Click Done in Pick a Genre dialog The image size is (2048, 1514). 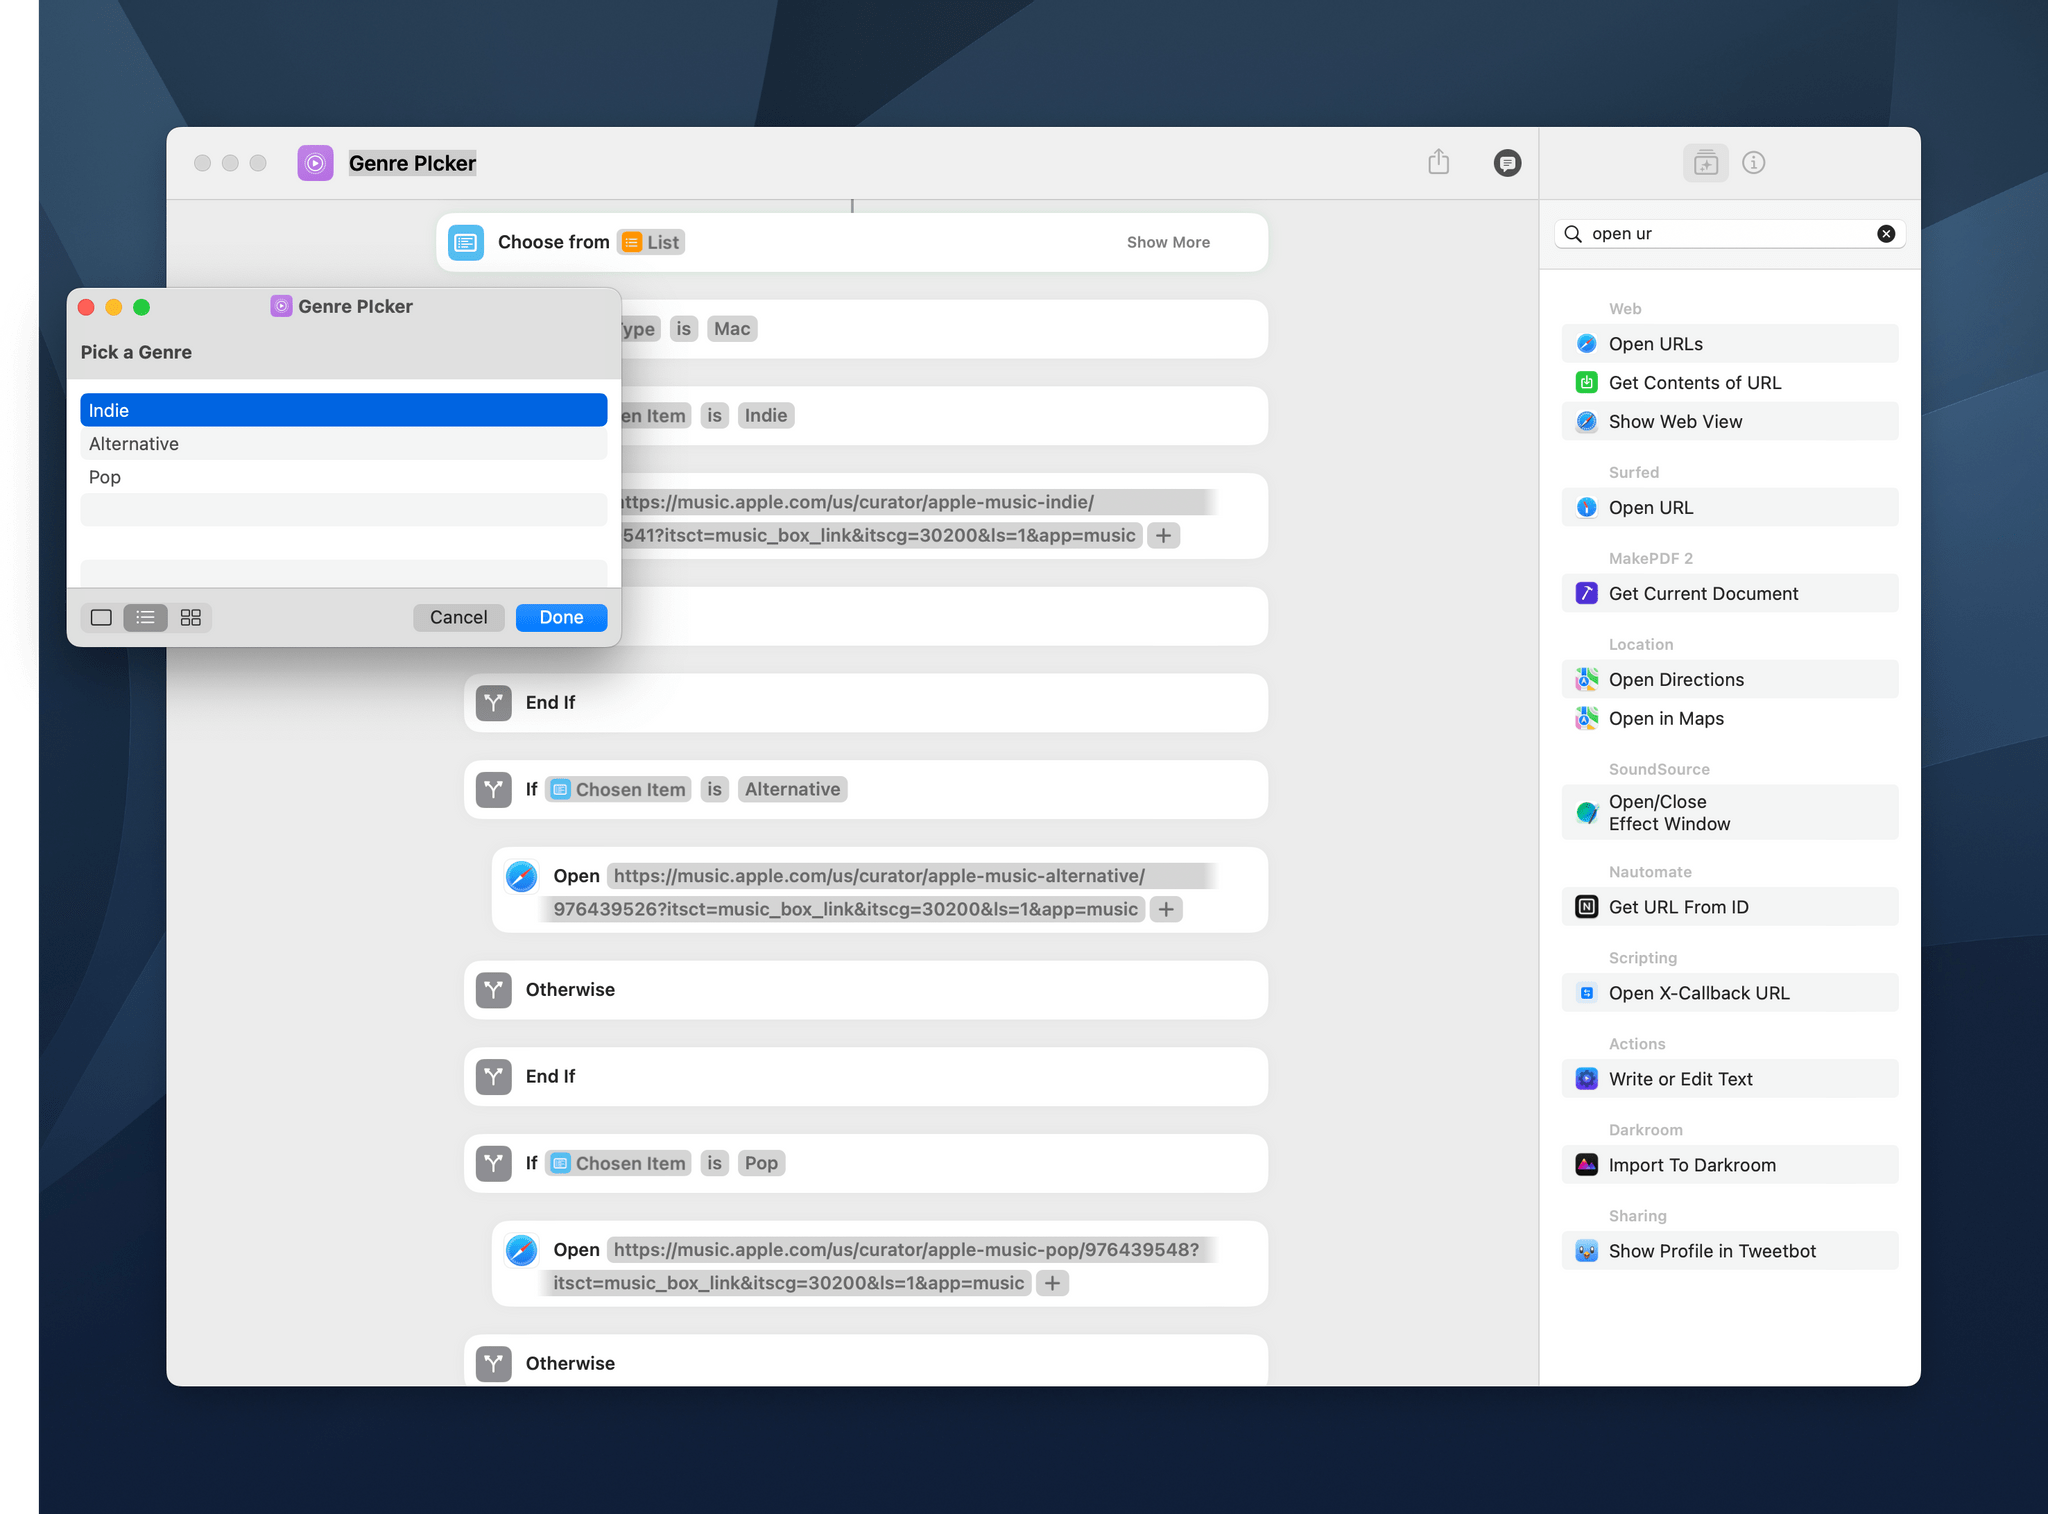point(561,618)
